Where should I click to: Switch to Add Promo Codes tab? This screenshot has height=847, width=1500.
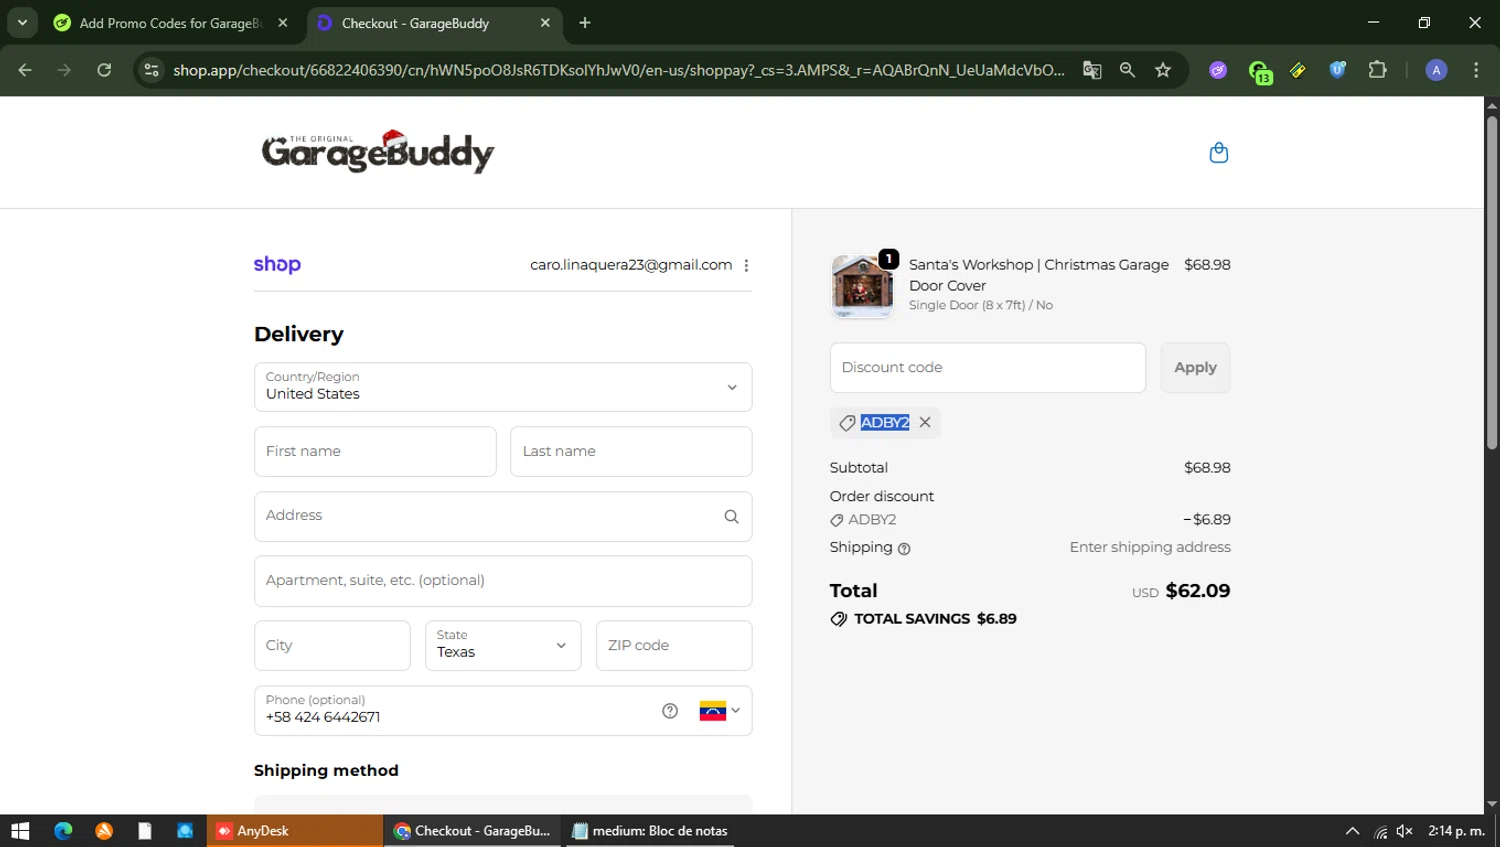coord(170,23)
